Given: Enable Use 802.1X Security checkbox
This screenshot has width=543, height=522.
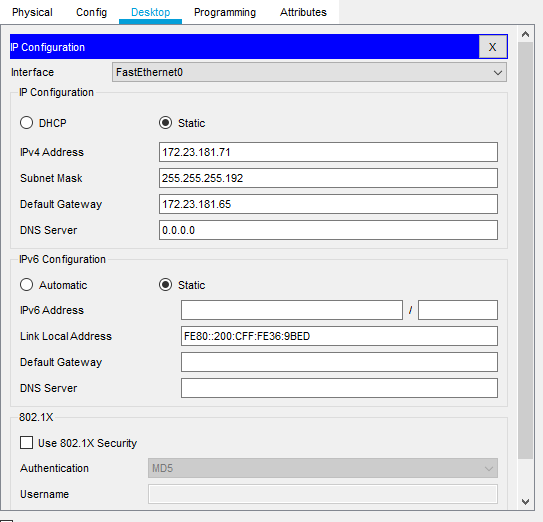Looking at the screenshot, I should point(27,443).
